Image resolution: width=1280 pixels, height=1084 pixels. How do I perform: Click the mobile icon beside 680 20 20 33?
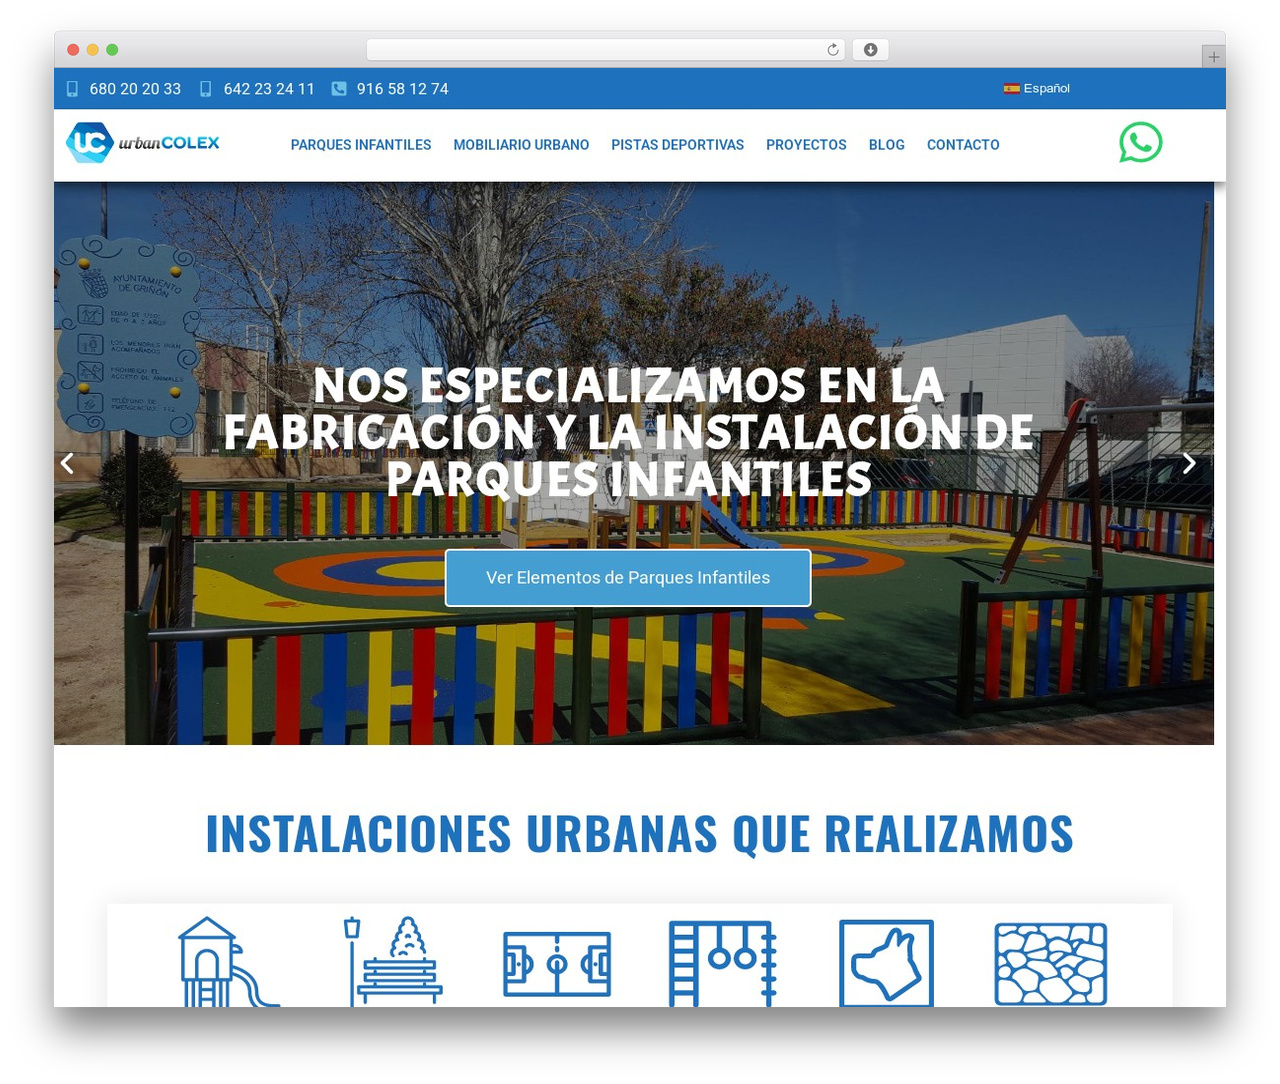72,89
